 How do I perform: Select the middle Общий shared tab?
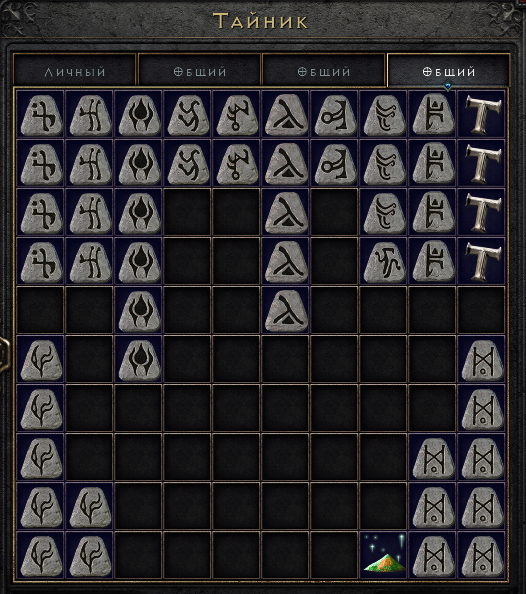coord(324,71)
